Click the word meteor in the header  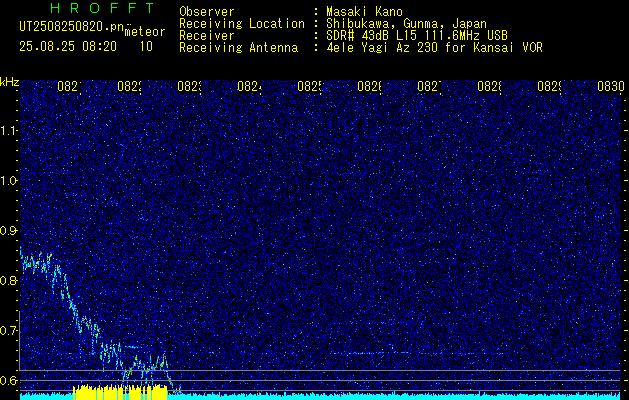[x=145, y=32]
